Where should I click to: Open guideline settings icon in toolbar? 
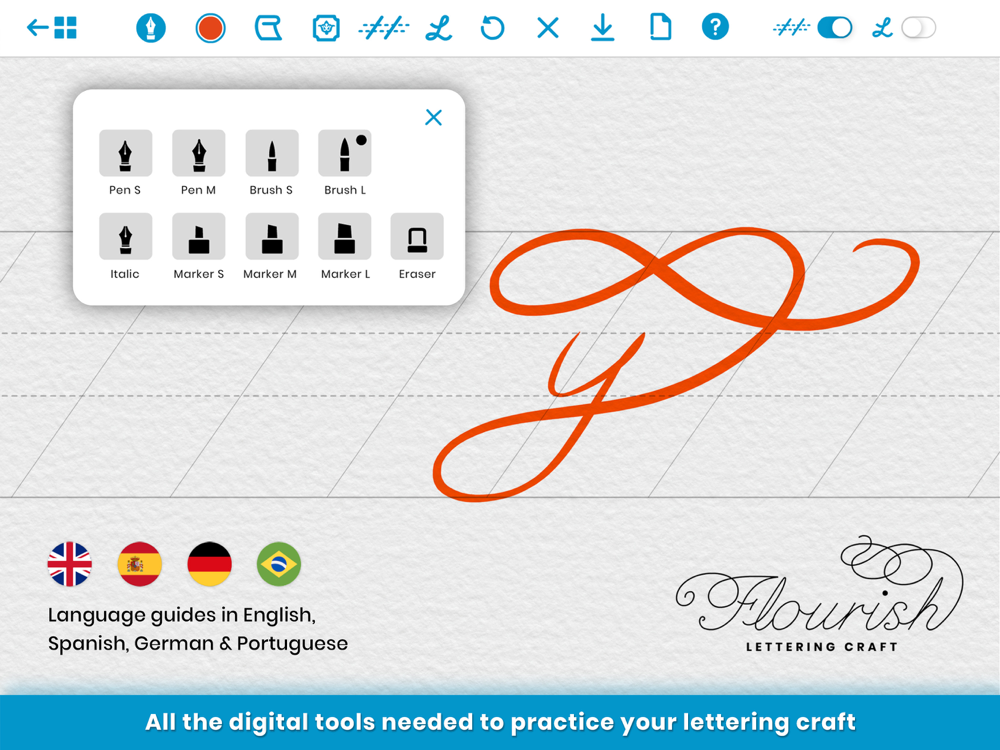click(383, 28)
